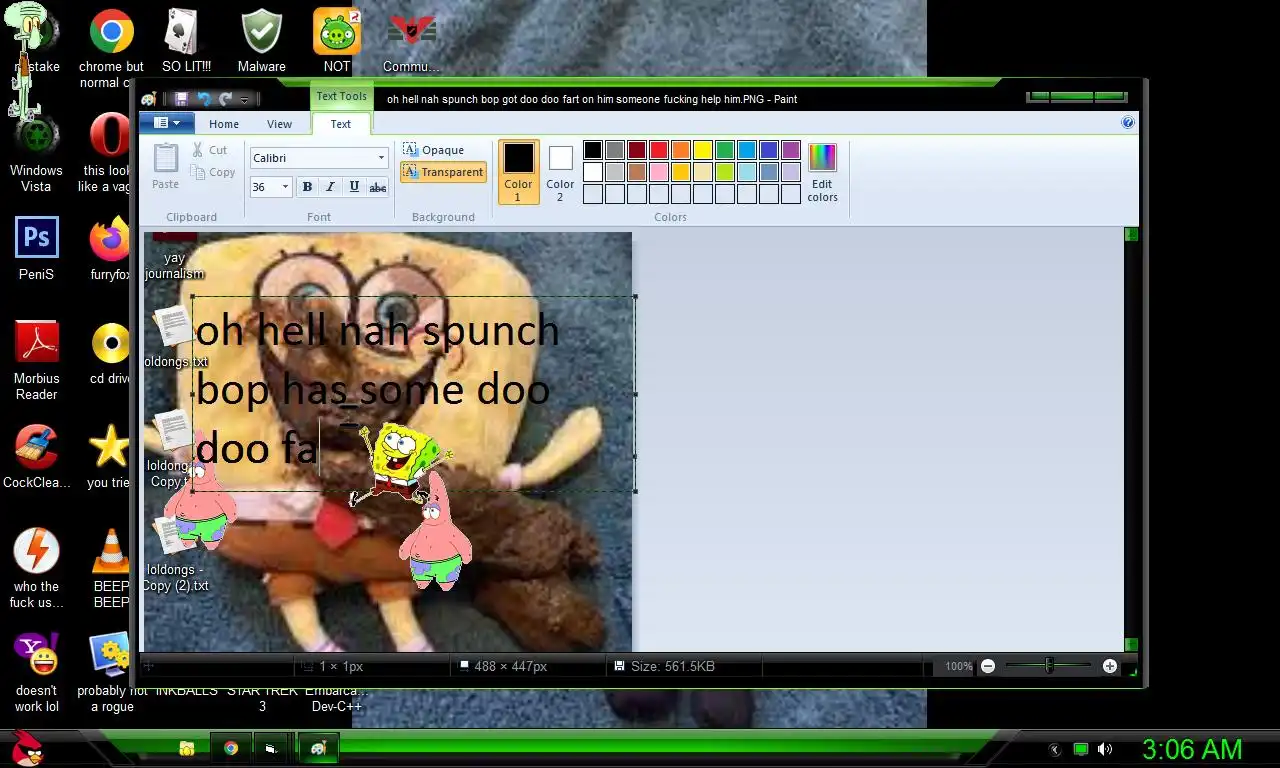Select the 'doesn't work lol' Yahoo icon
Screen dimensions: 1280x768
(36, 672)
